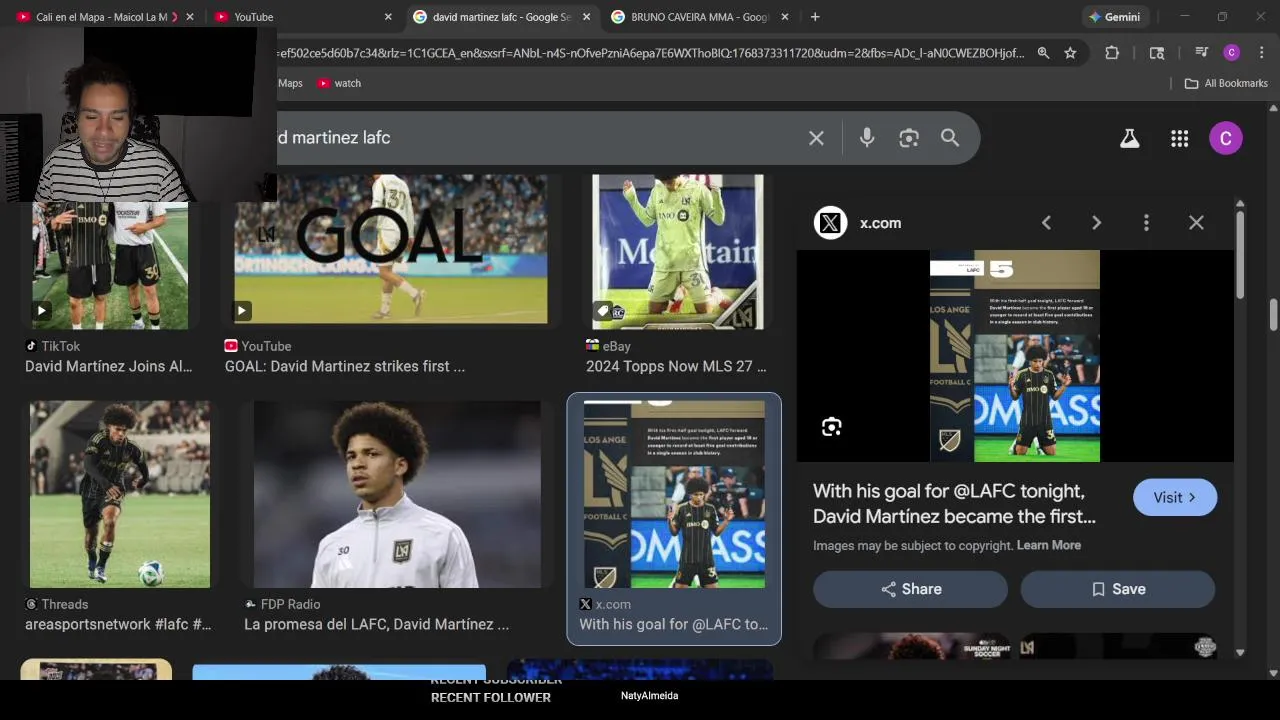Share the previewed image
The height and width of the screenshot is (720, 1280).
pyautogui.click(x=910, y=589)
